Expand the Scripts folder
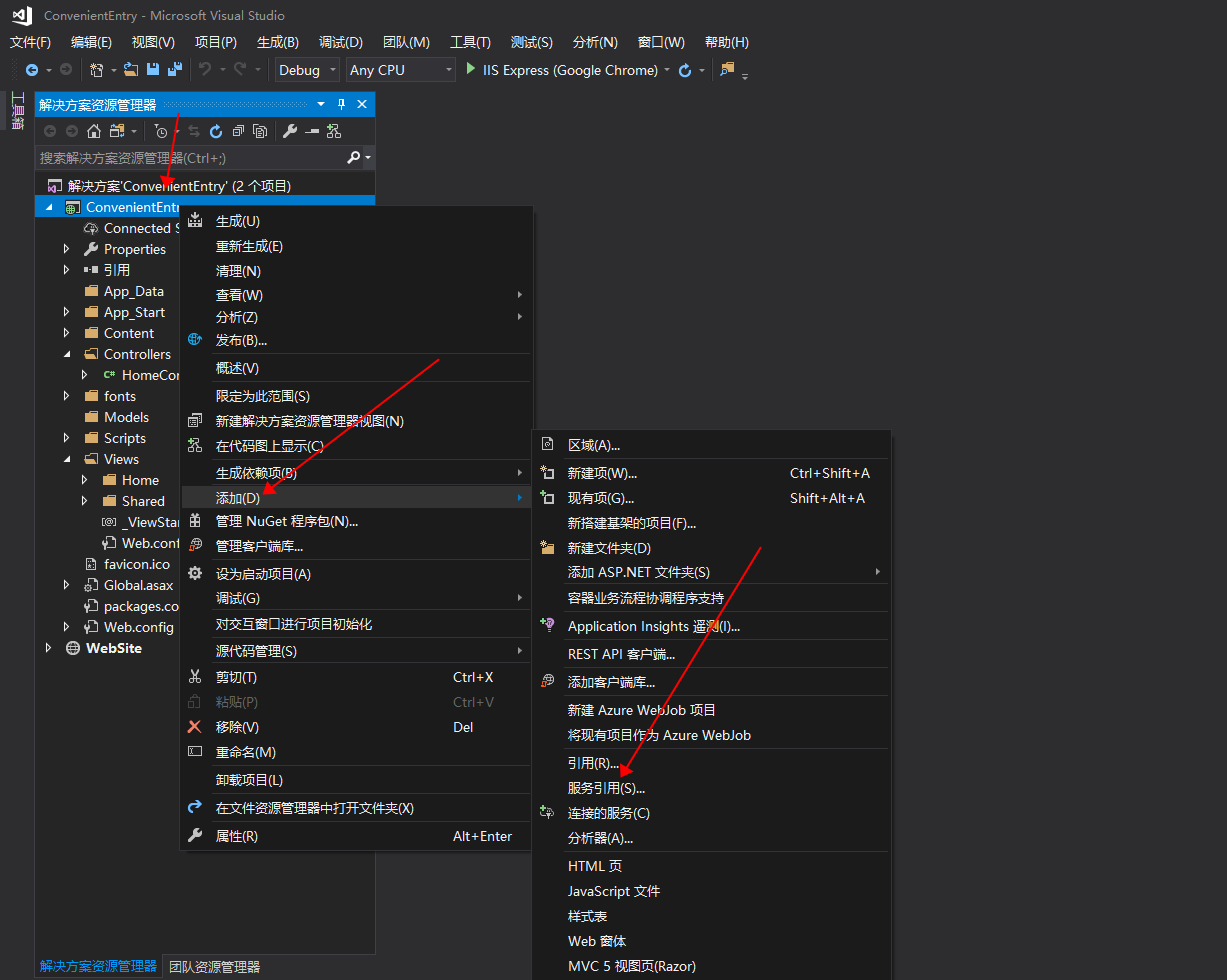The image size is (1227, 980). (x=67, y=438)
